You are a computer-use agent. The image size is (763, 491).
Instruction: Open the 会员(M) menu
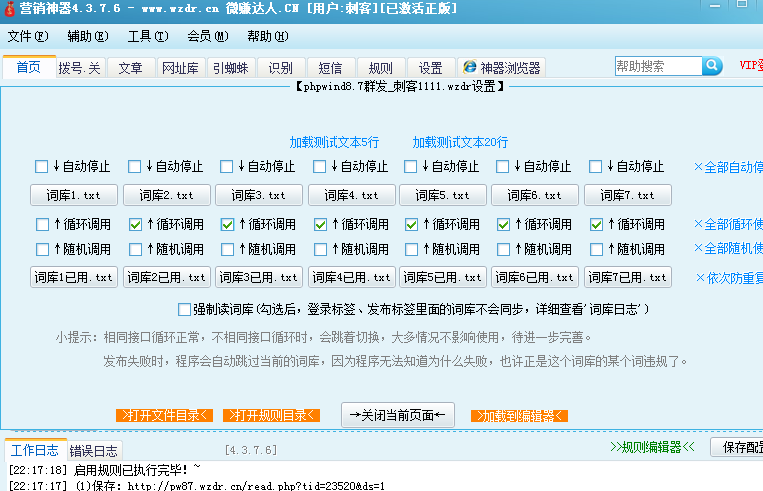coord(208,36)
